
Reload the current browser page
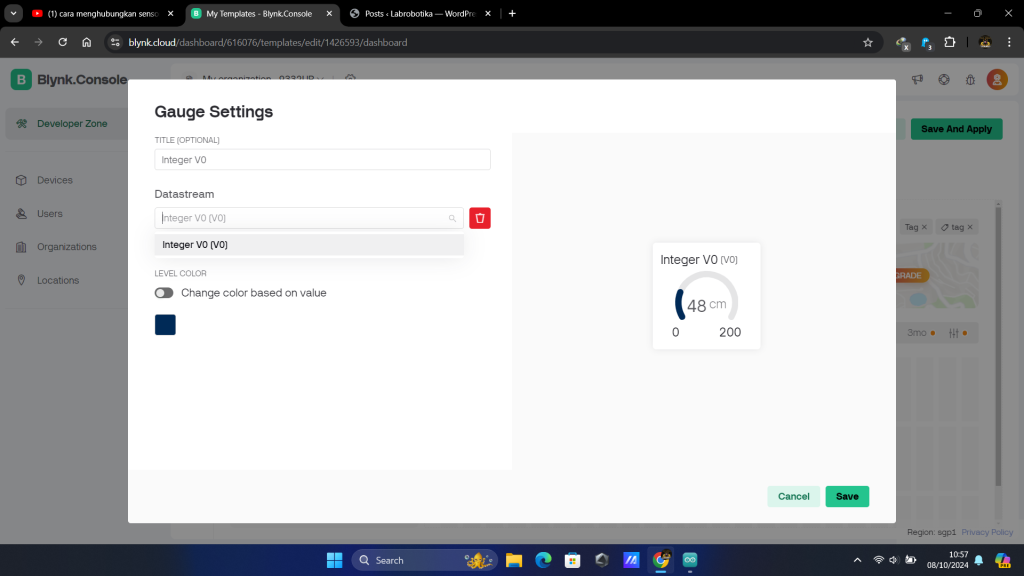click(63, 43)
